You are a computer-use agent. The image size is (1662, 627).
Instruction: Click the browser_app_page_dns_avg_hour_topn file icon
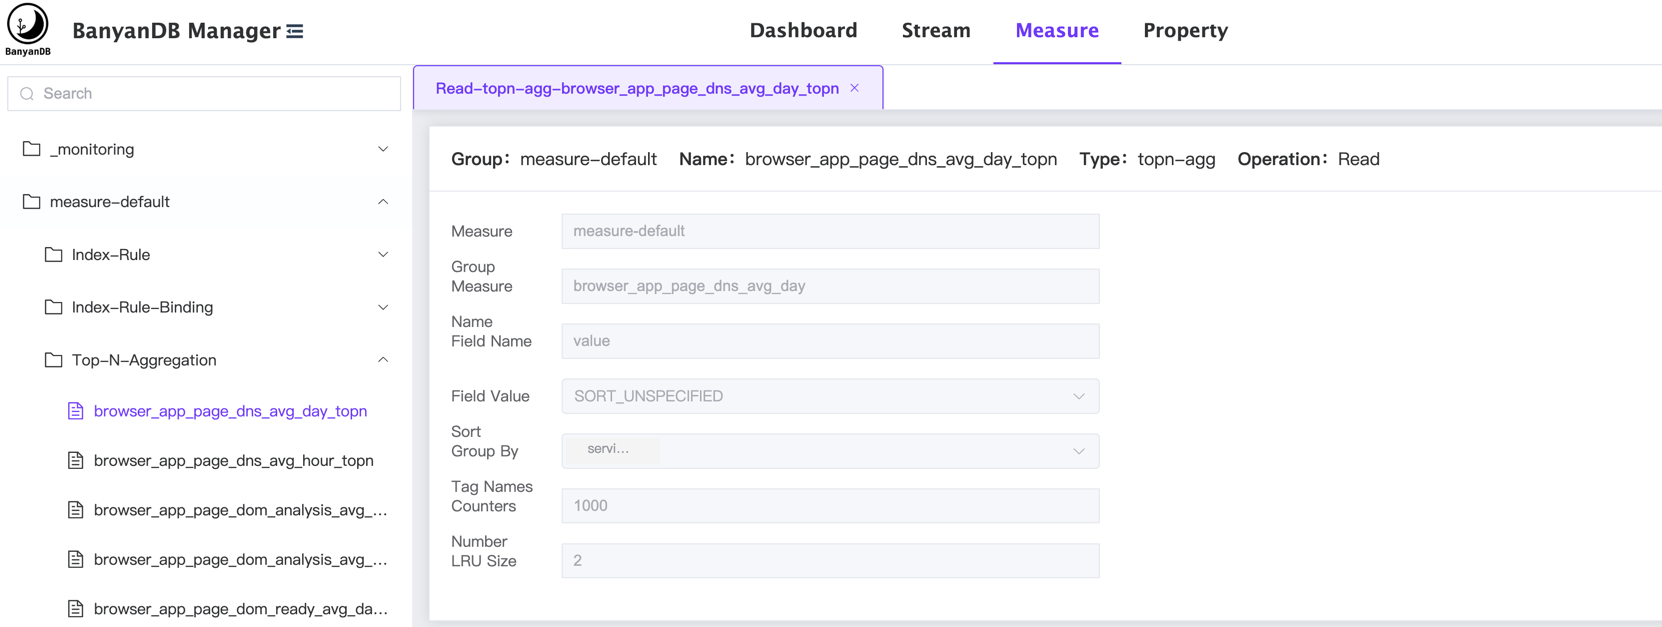pos(76,460)
